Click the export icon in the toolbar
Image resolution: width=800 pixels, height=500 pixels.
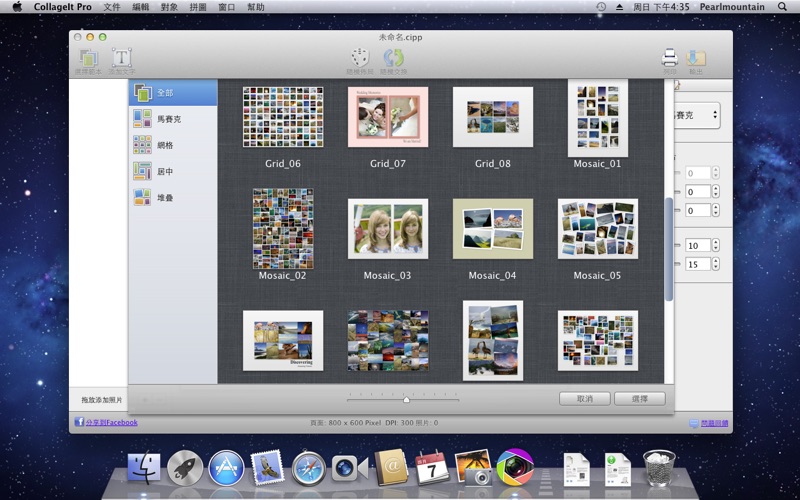pyautogui.click(x=695, y=58)
